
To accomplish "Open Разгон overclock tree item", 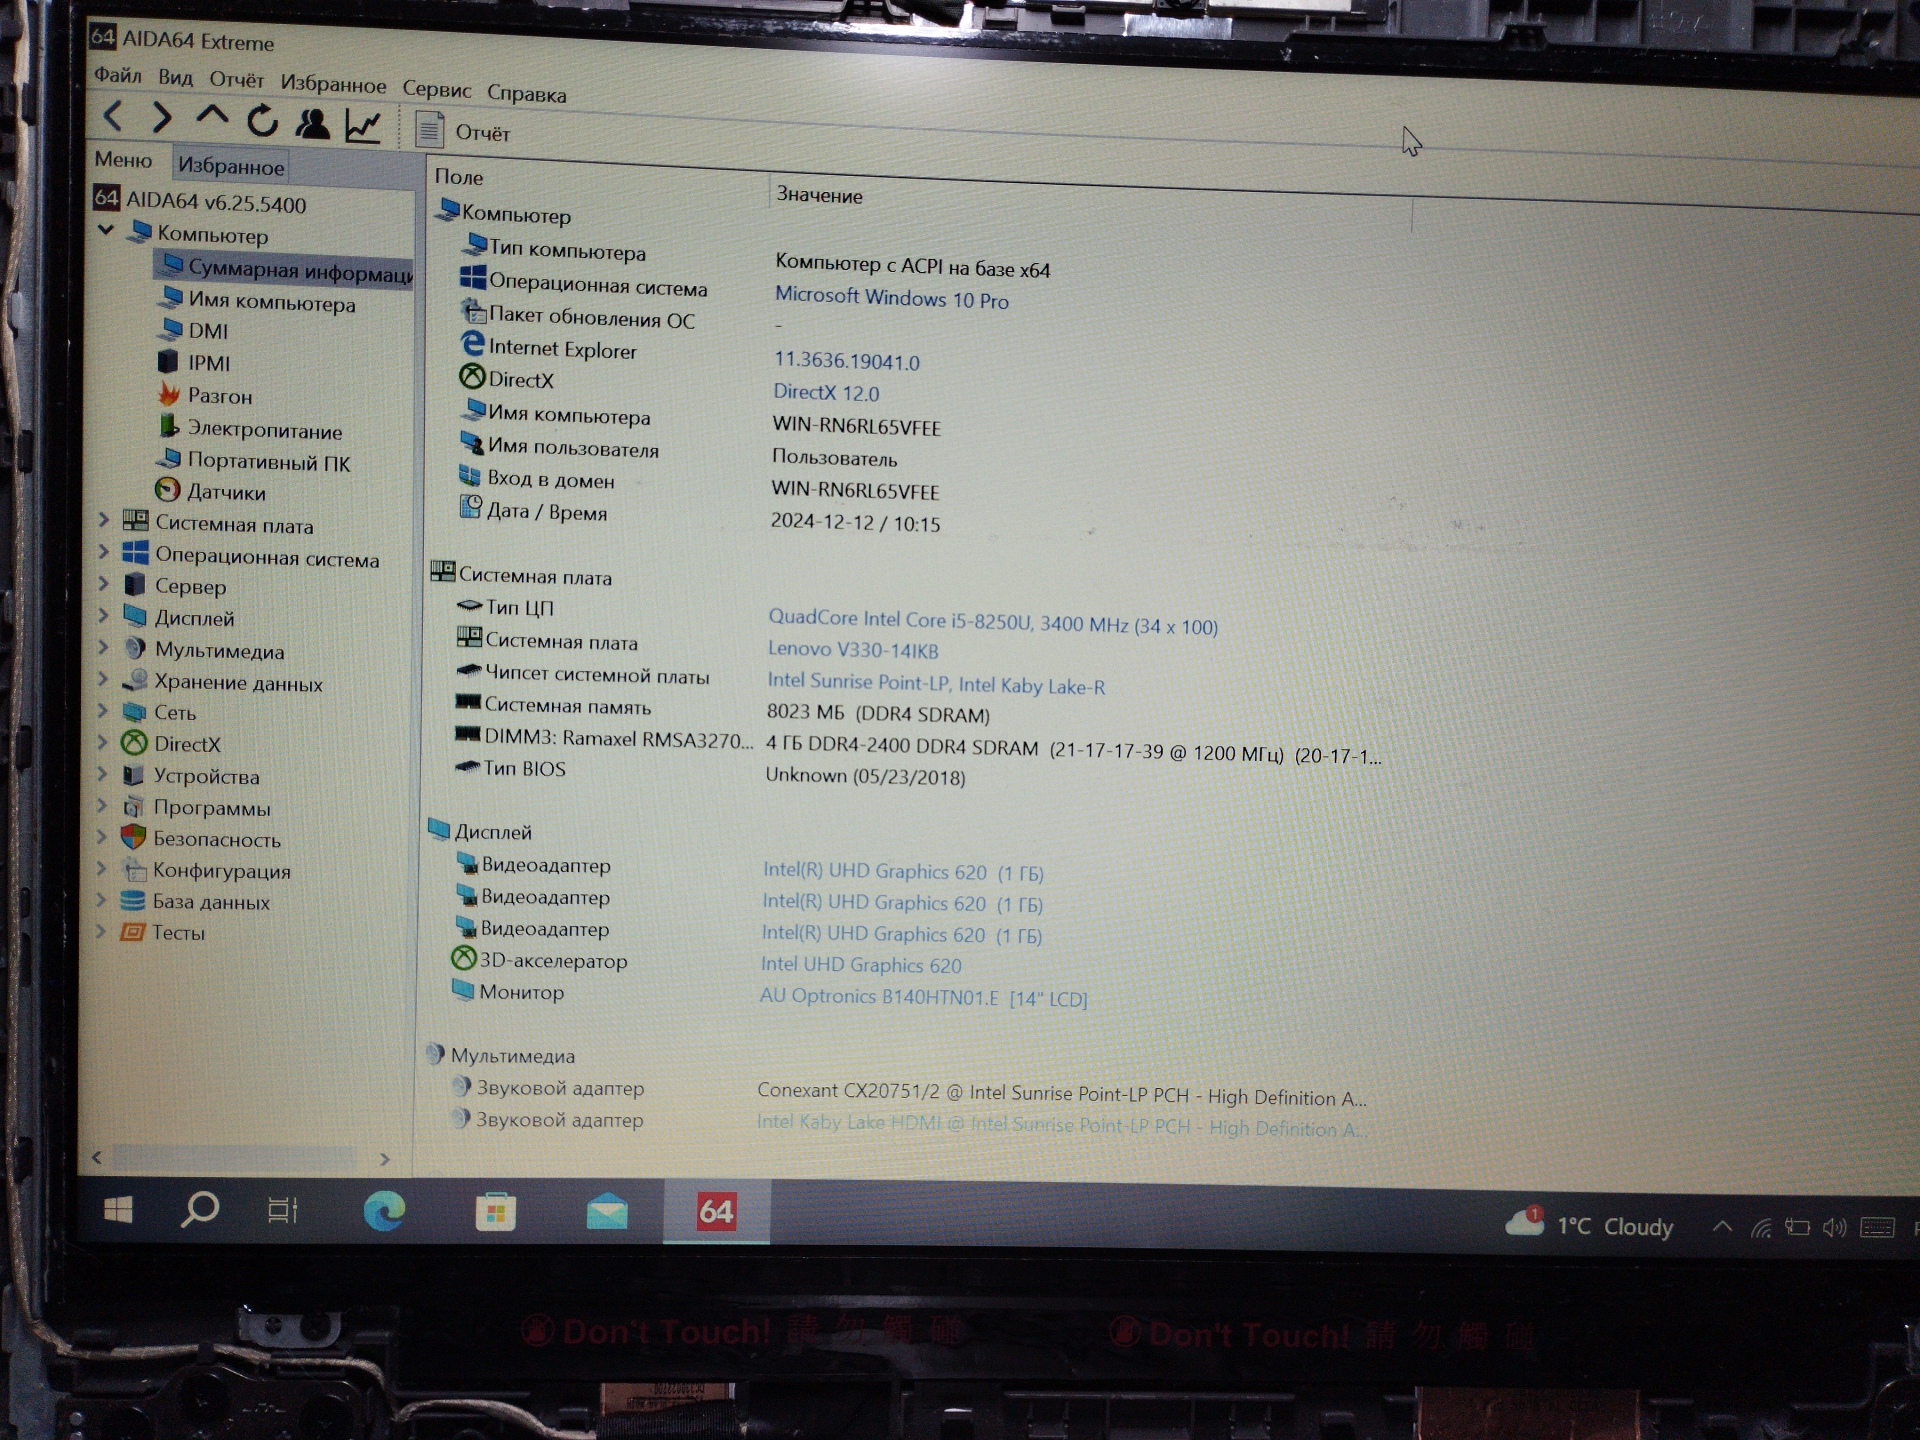I will click(205, 395).
